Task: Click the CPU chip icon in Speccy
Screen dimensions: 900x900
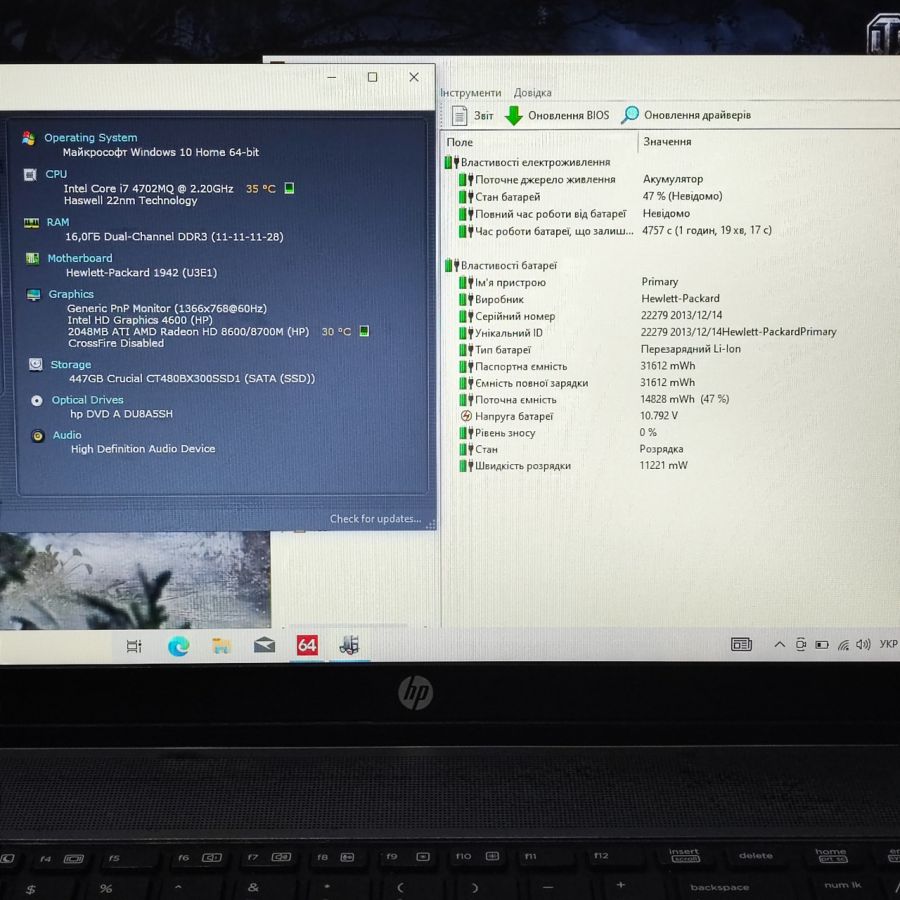Action: (x=30, y=174)
